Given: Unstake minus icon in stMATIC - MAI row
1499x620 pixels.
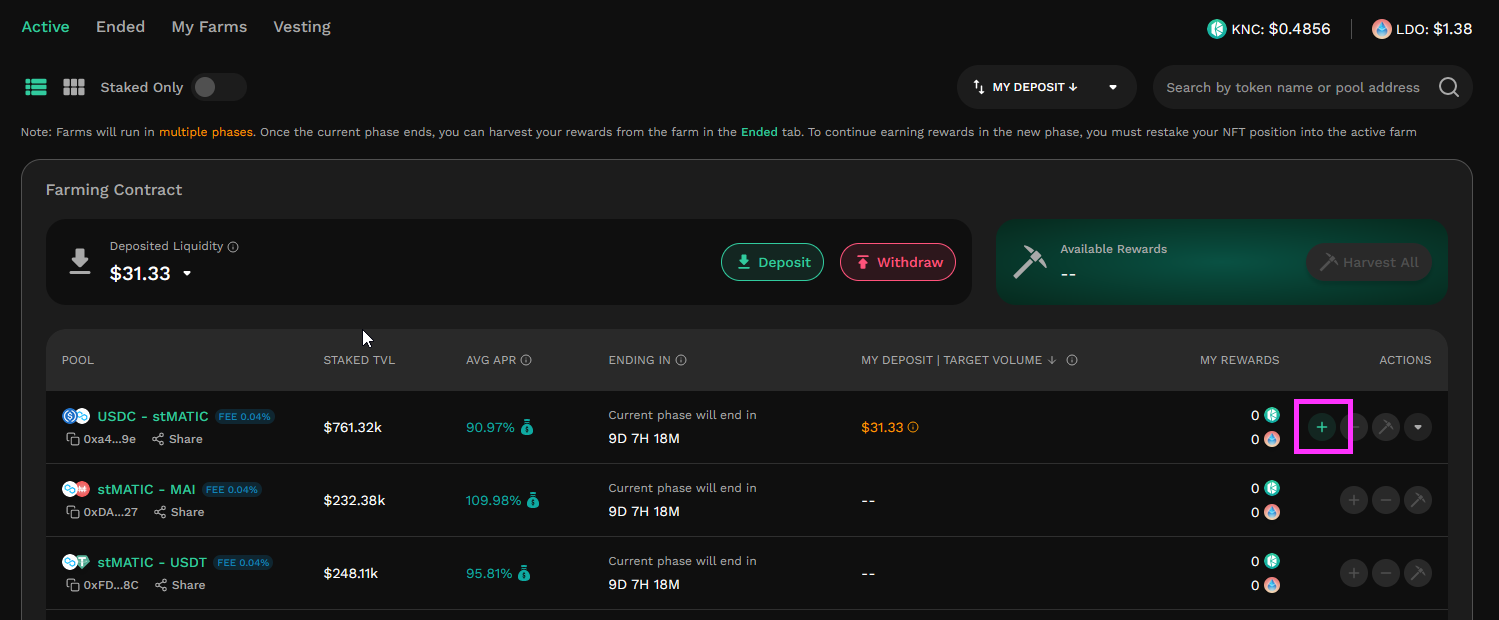Looking at the screenshot, I should tap(1385, 500).
